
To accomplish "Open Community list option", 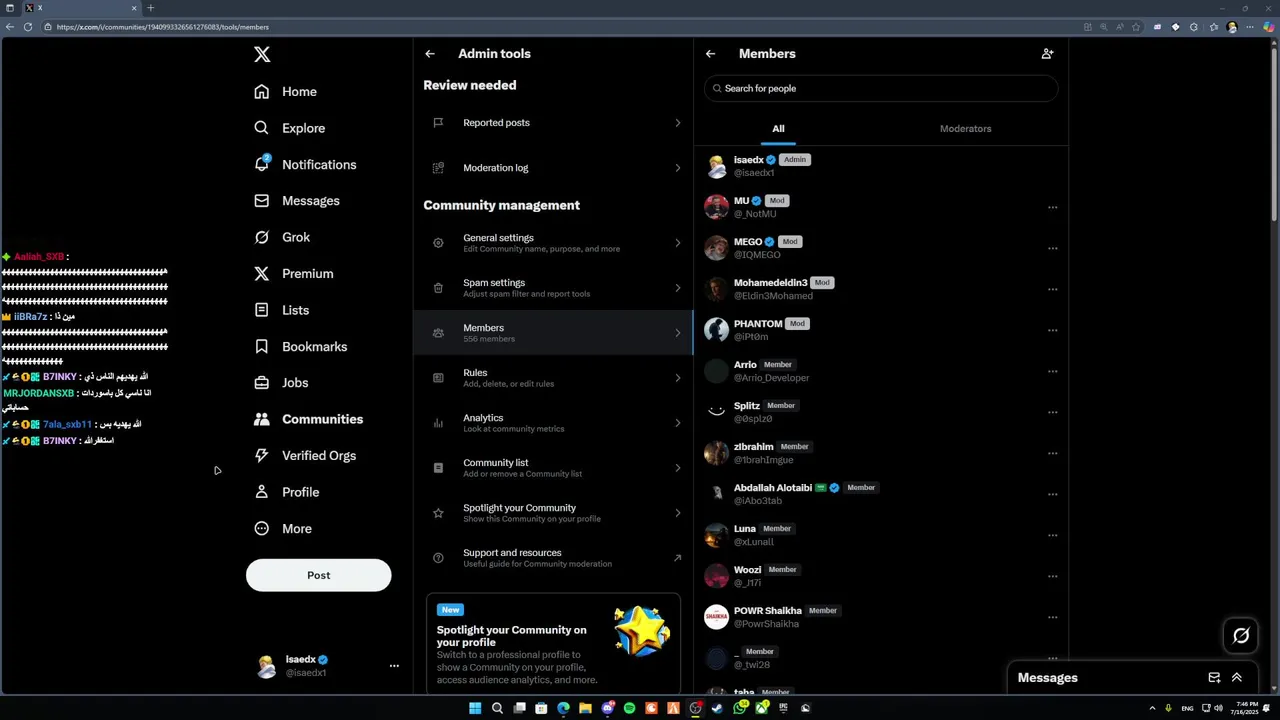I will click(553, 468).
